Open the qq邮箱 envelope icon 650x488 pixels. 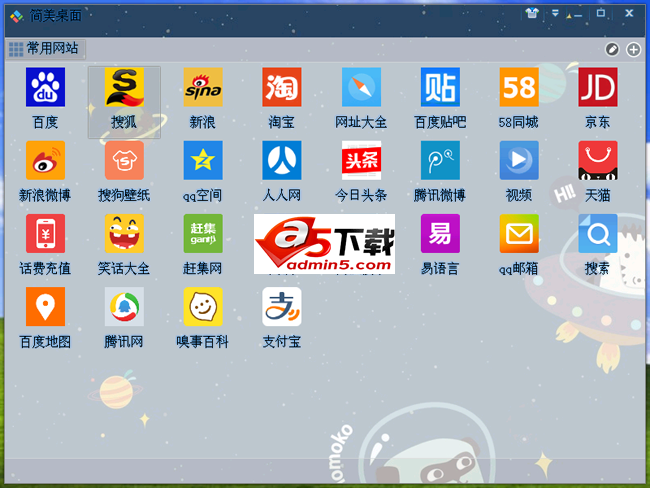[519, 233]
